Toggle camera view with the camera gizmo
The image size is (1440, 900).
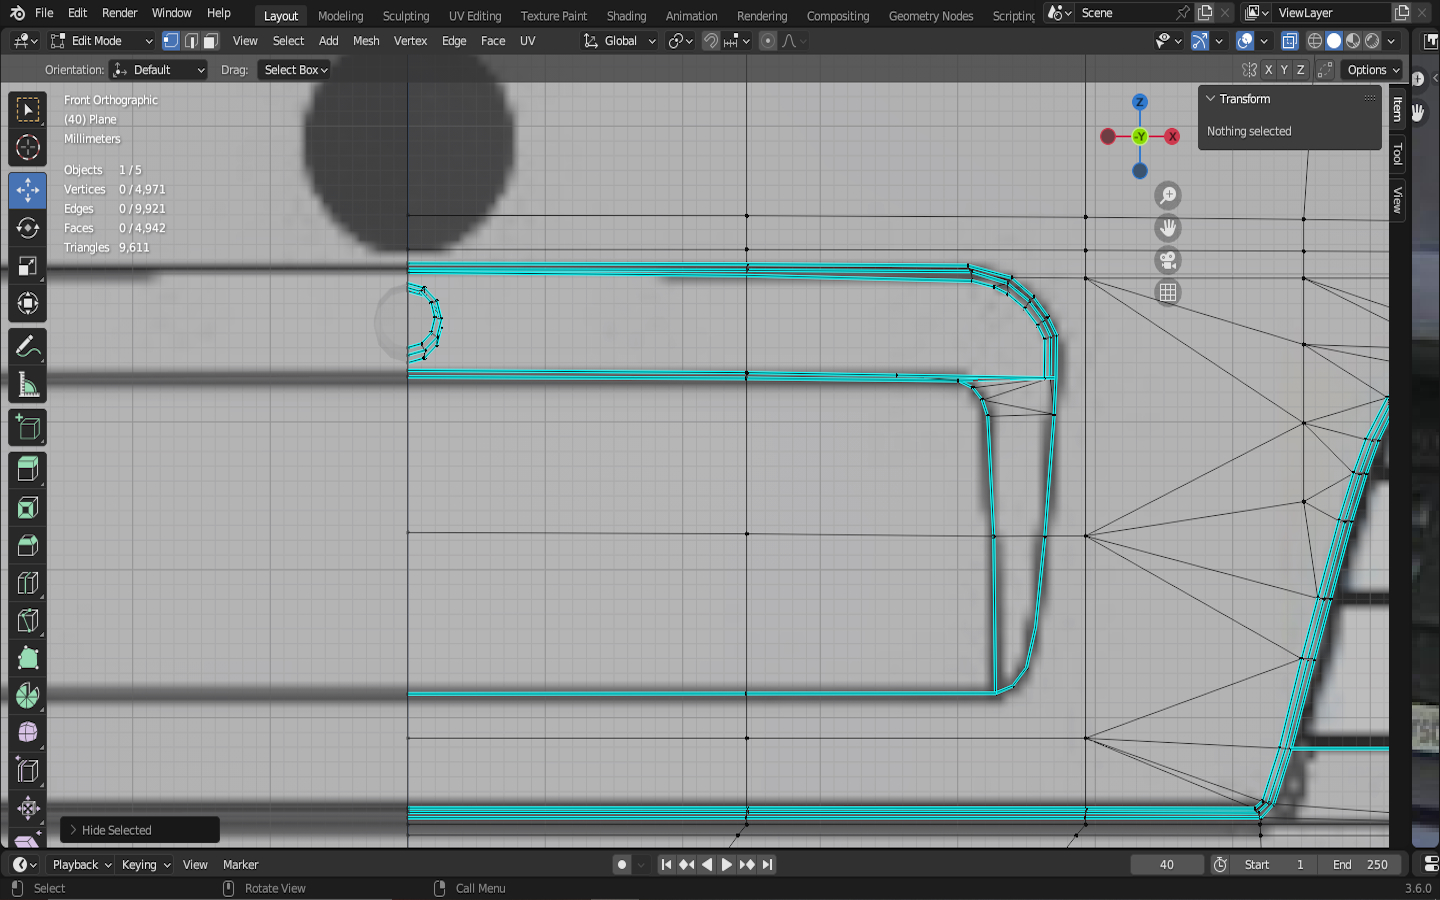point(1168,260)
